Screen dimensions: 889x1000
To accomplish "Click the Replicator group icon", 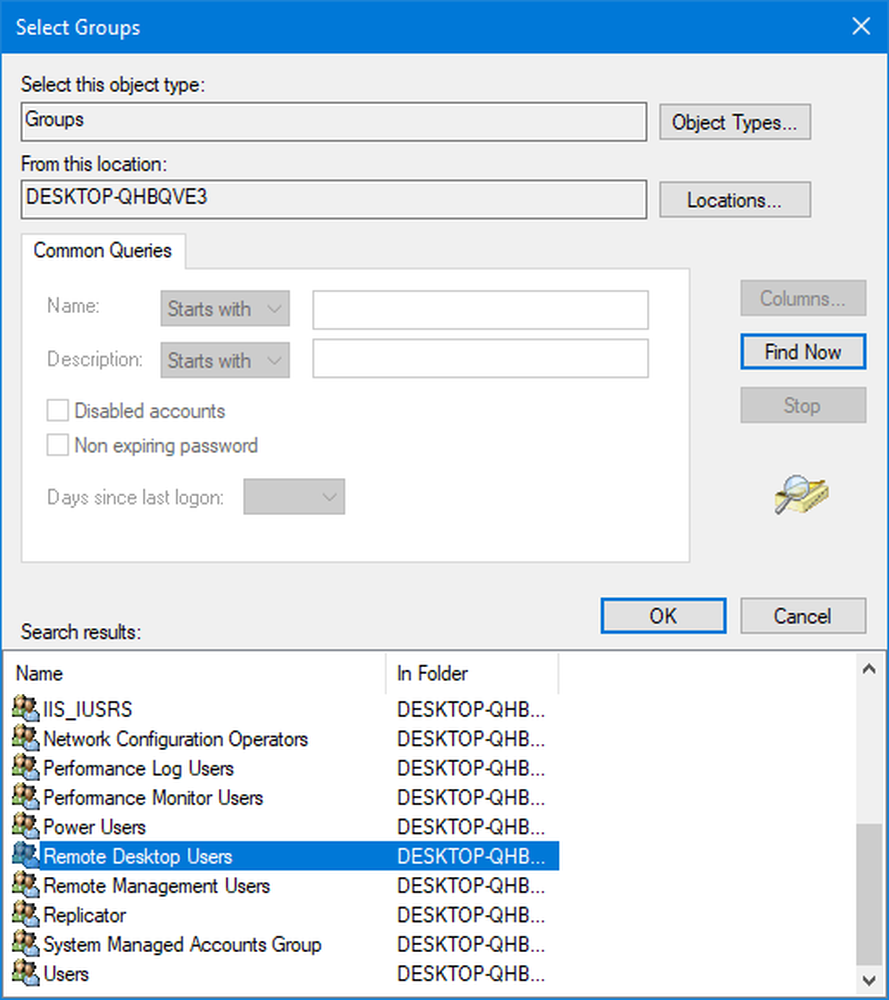I will coord(25,915).
